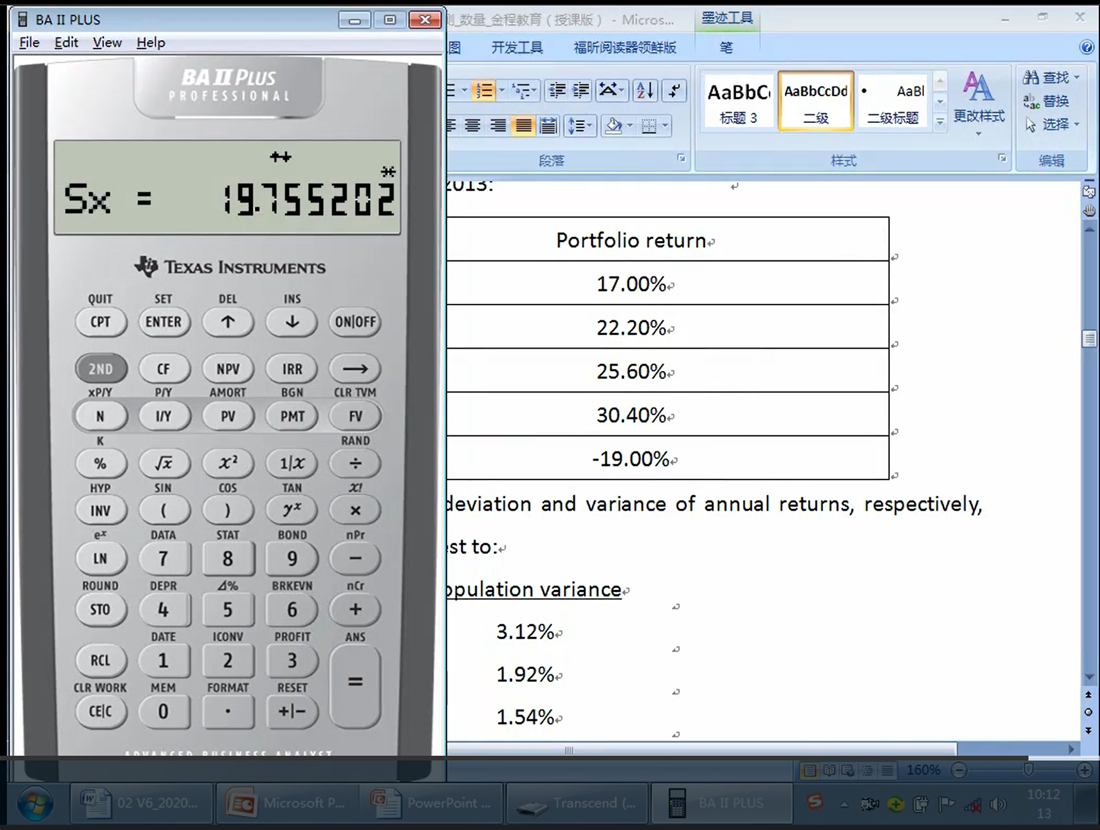Click the decimal point key

[x=228, y=711]
